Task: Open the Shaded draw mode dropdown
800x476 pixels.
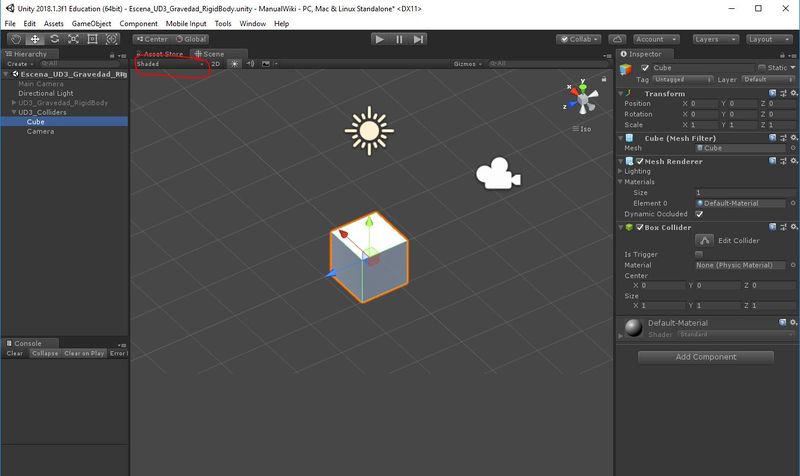Action: [171, 64]
